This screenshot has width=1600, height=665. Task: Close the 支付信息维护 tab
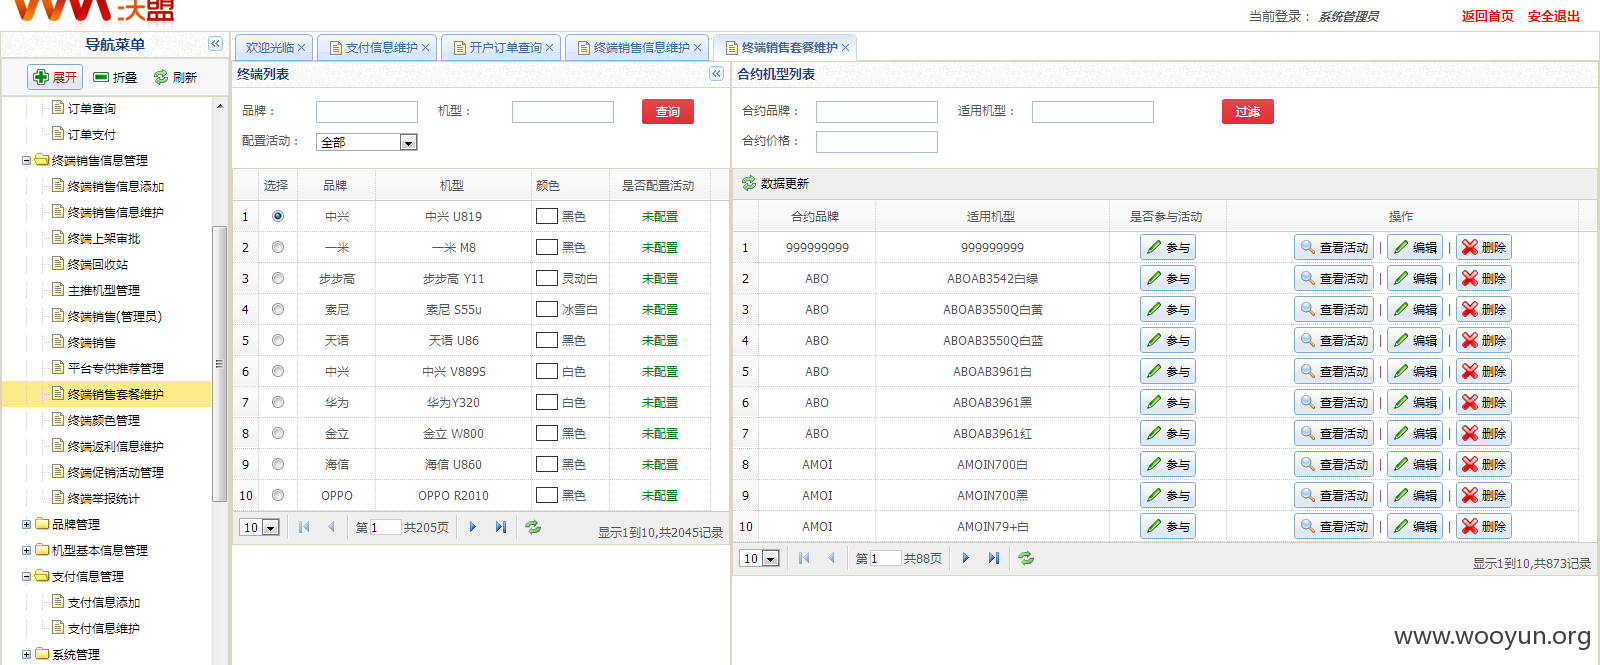(425, 48)
